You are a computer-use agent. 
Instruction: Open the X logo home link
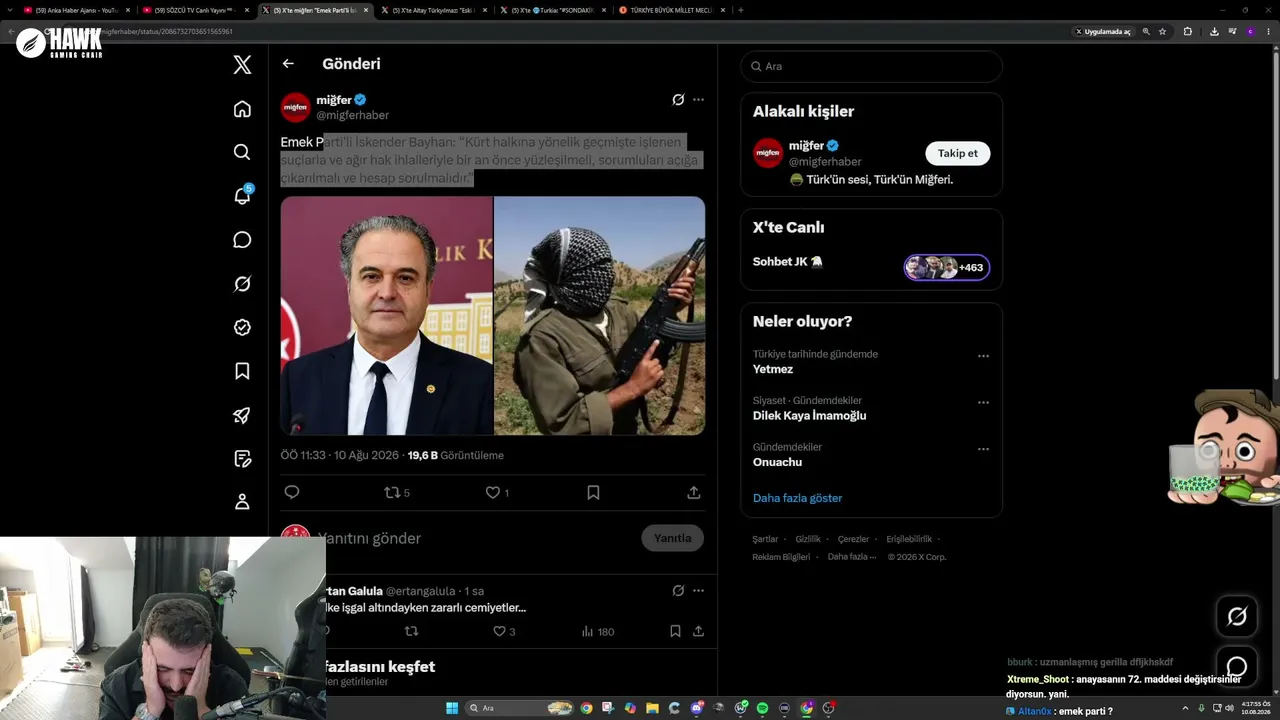click(242, 65)
